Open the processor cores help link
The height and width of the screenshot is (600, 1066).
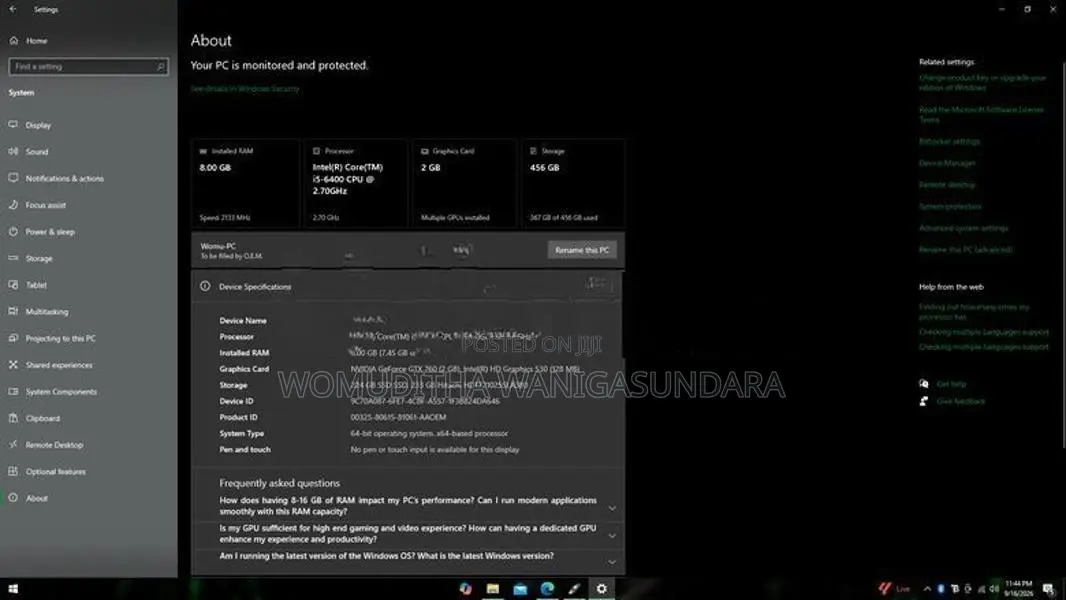click(974, 312)
